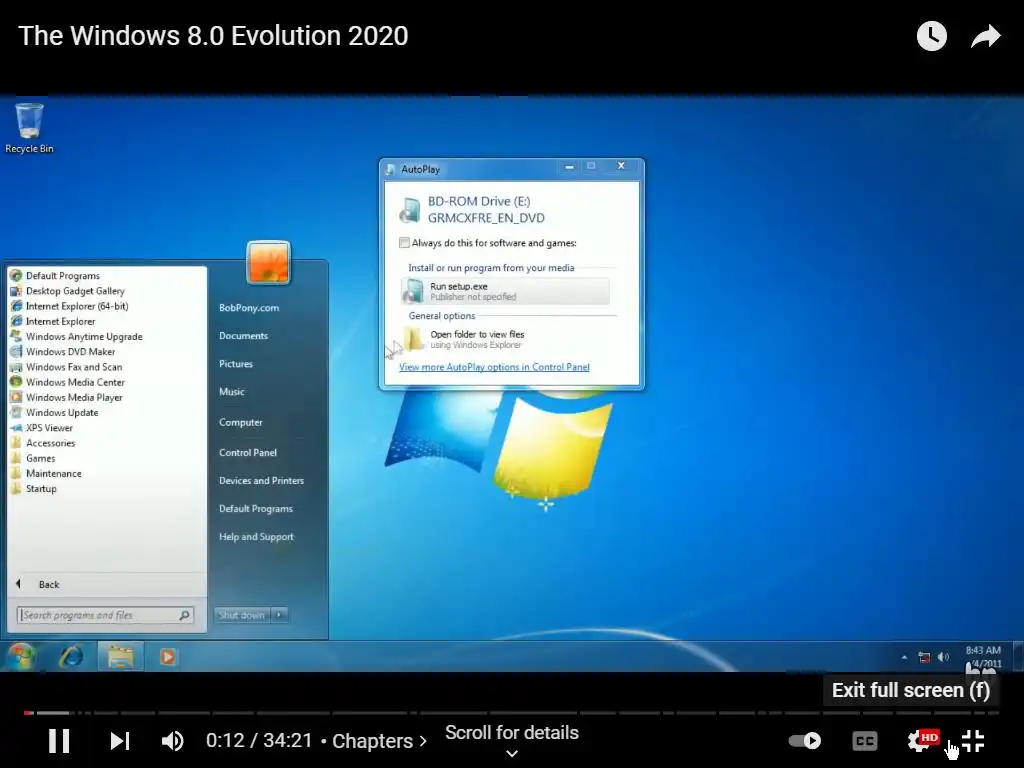Open Computer from the Start menu

[241, 423]
